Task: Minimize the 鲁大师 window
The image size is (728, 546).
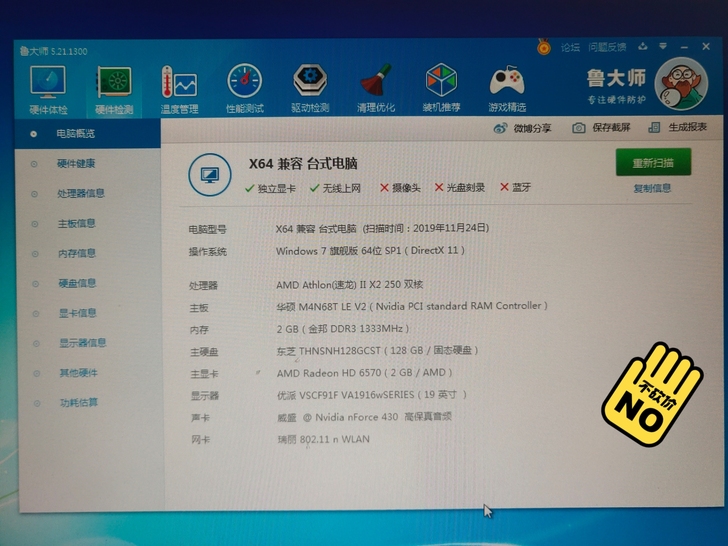Action: tap(684, 47)
